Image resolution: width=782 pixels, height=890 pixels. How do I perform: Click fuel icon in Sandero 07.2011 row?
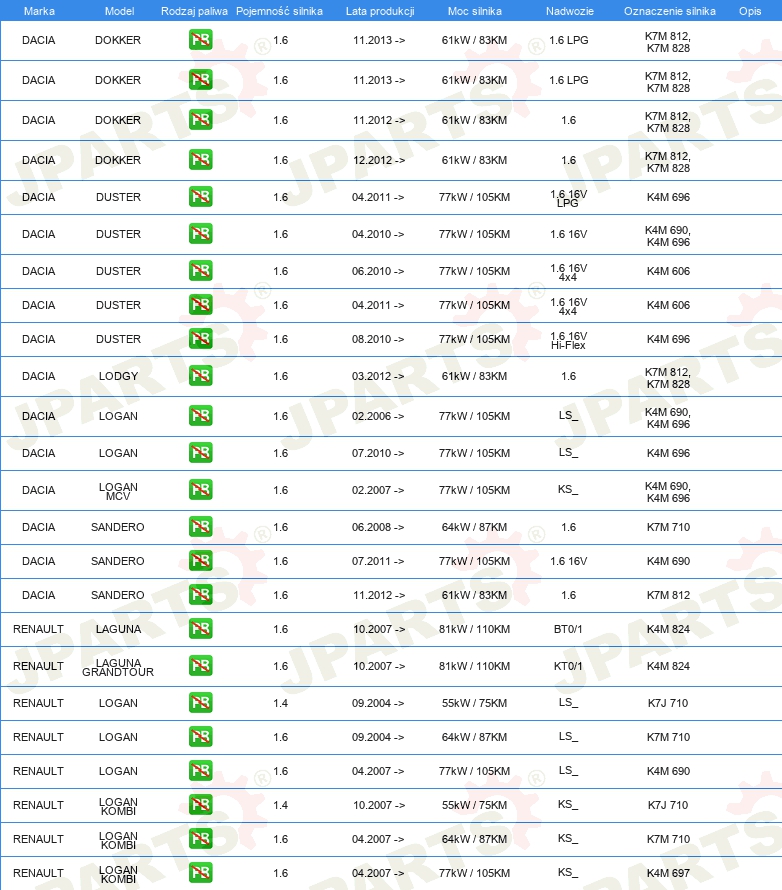(x=200, y=561)
